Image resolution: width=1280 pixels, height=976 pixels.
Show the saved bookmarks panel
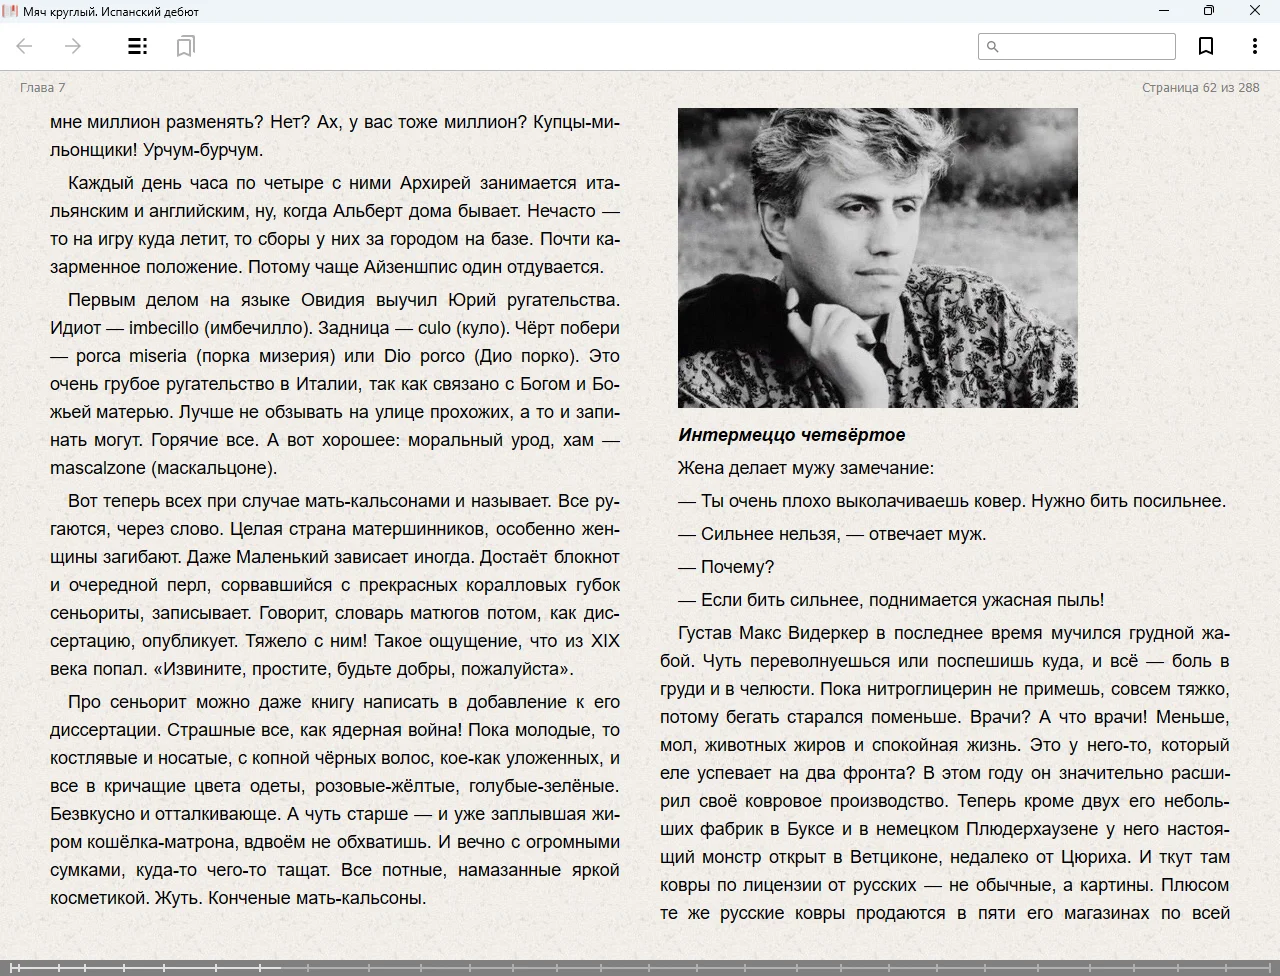tap(185, 46)
